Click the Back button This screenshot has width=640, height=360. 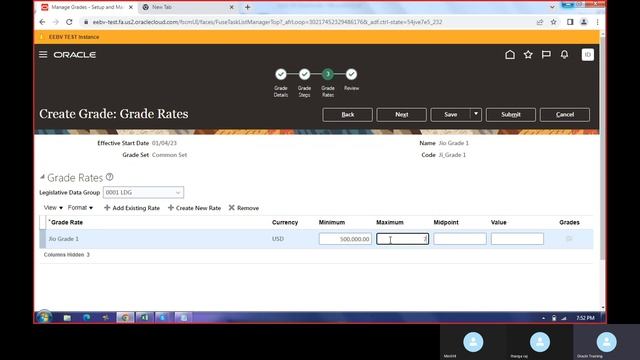click(347, 115)
